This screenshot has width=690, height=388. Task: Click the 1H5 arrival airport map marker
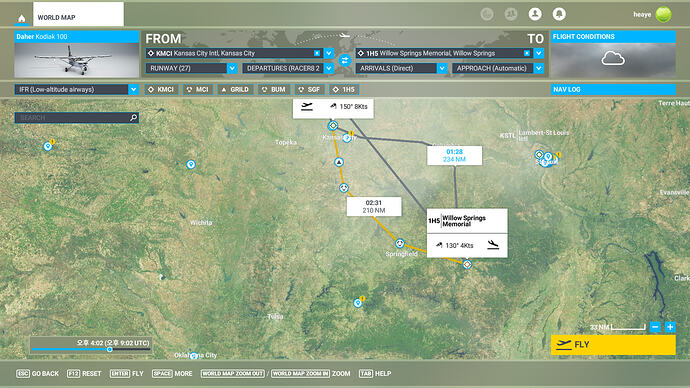tap(467, 264)
